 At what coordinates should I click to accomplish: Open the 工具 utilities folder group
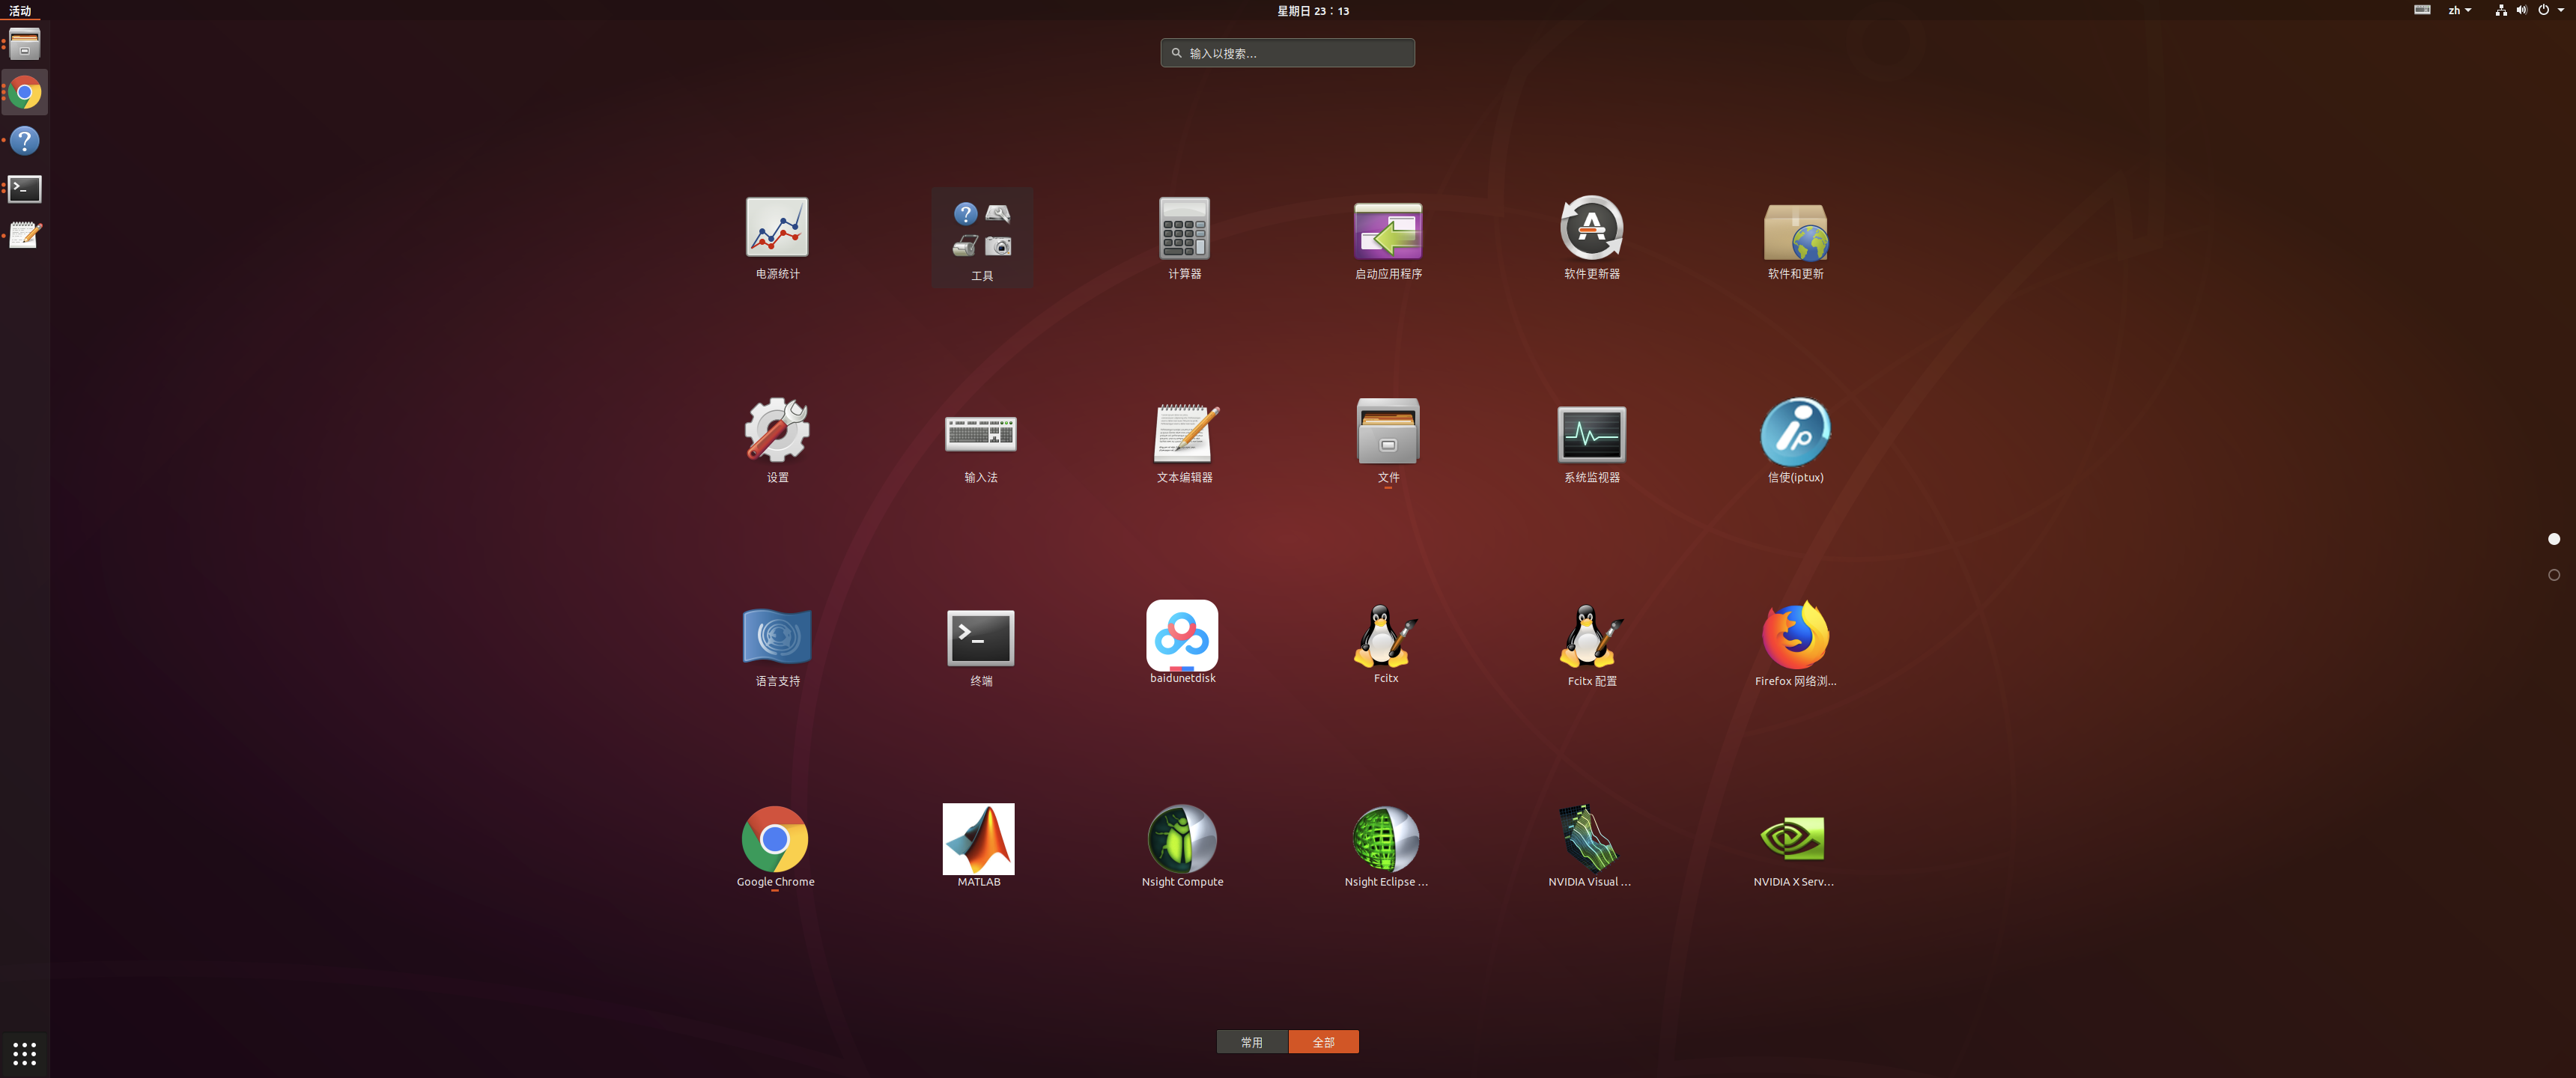pos(982,236)
